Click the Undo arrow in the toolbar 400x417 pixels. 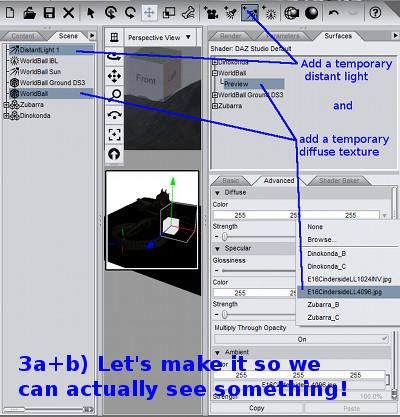click(333, 13)
